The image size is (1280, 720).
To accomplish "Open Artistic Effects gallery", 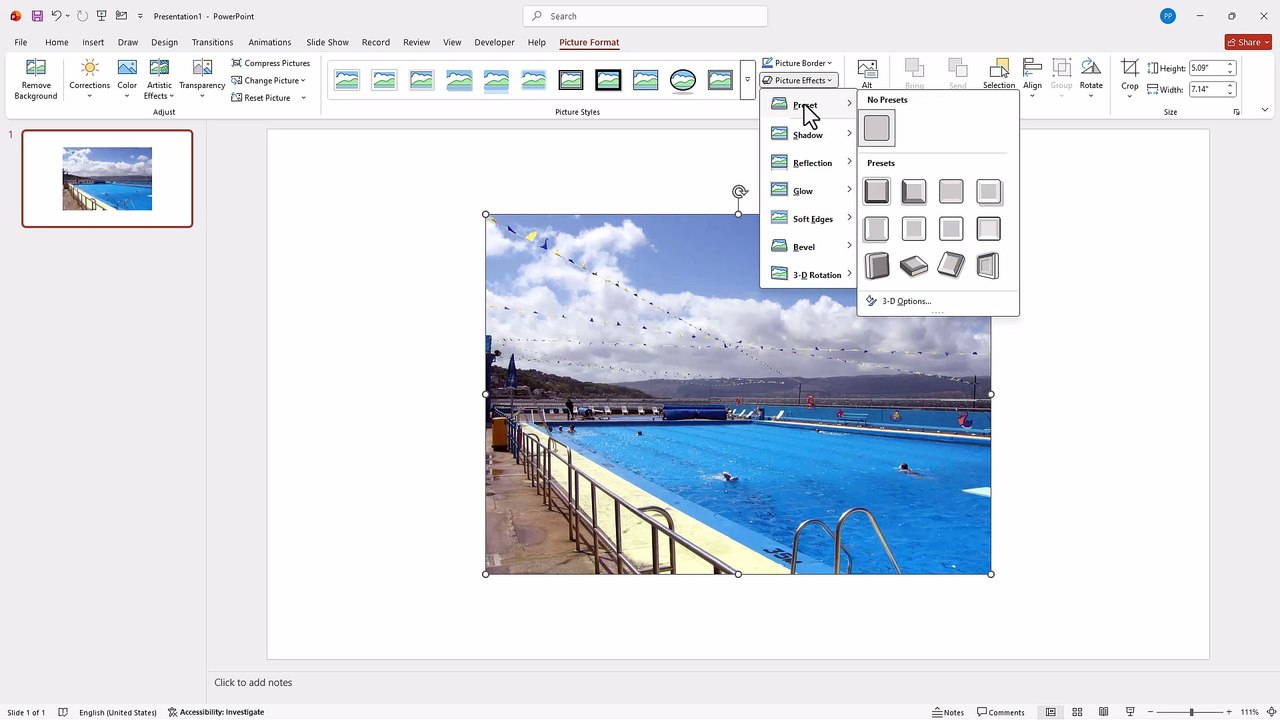I will pyautogui.click(x=159, y=79).
